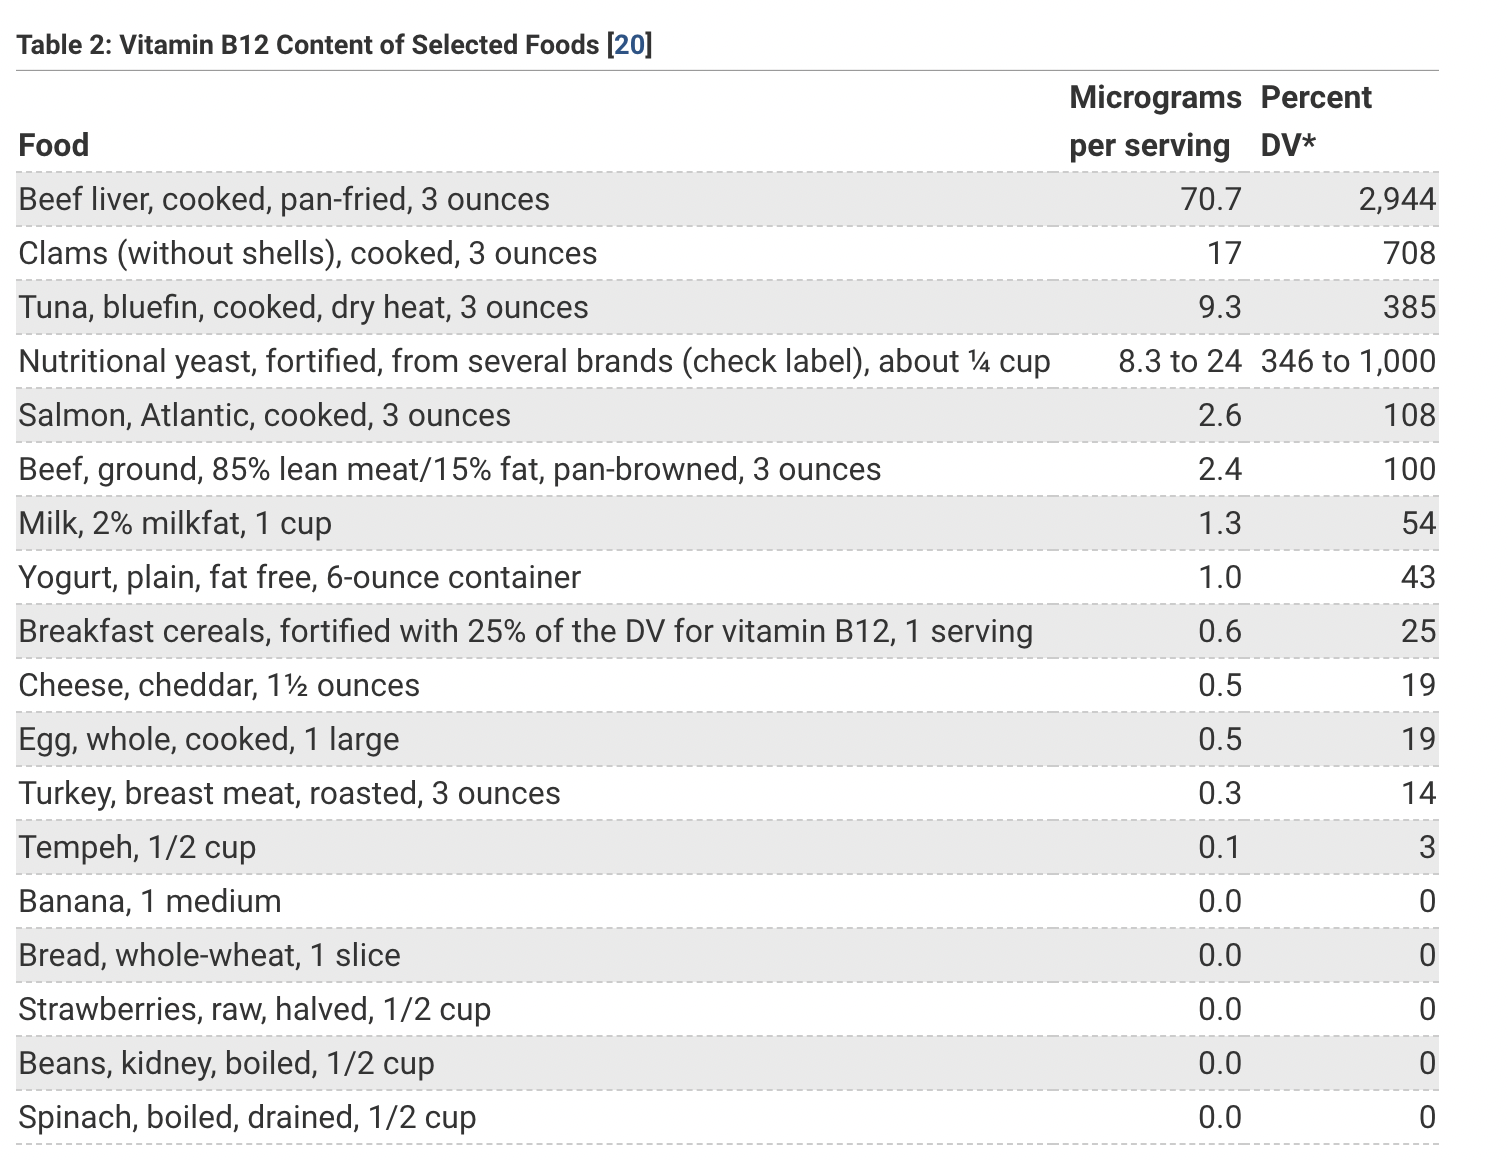Select the boiled Spinach row label
This screenshot has width=1508, height=1160.
(247, 1117)
